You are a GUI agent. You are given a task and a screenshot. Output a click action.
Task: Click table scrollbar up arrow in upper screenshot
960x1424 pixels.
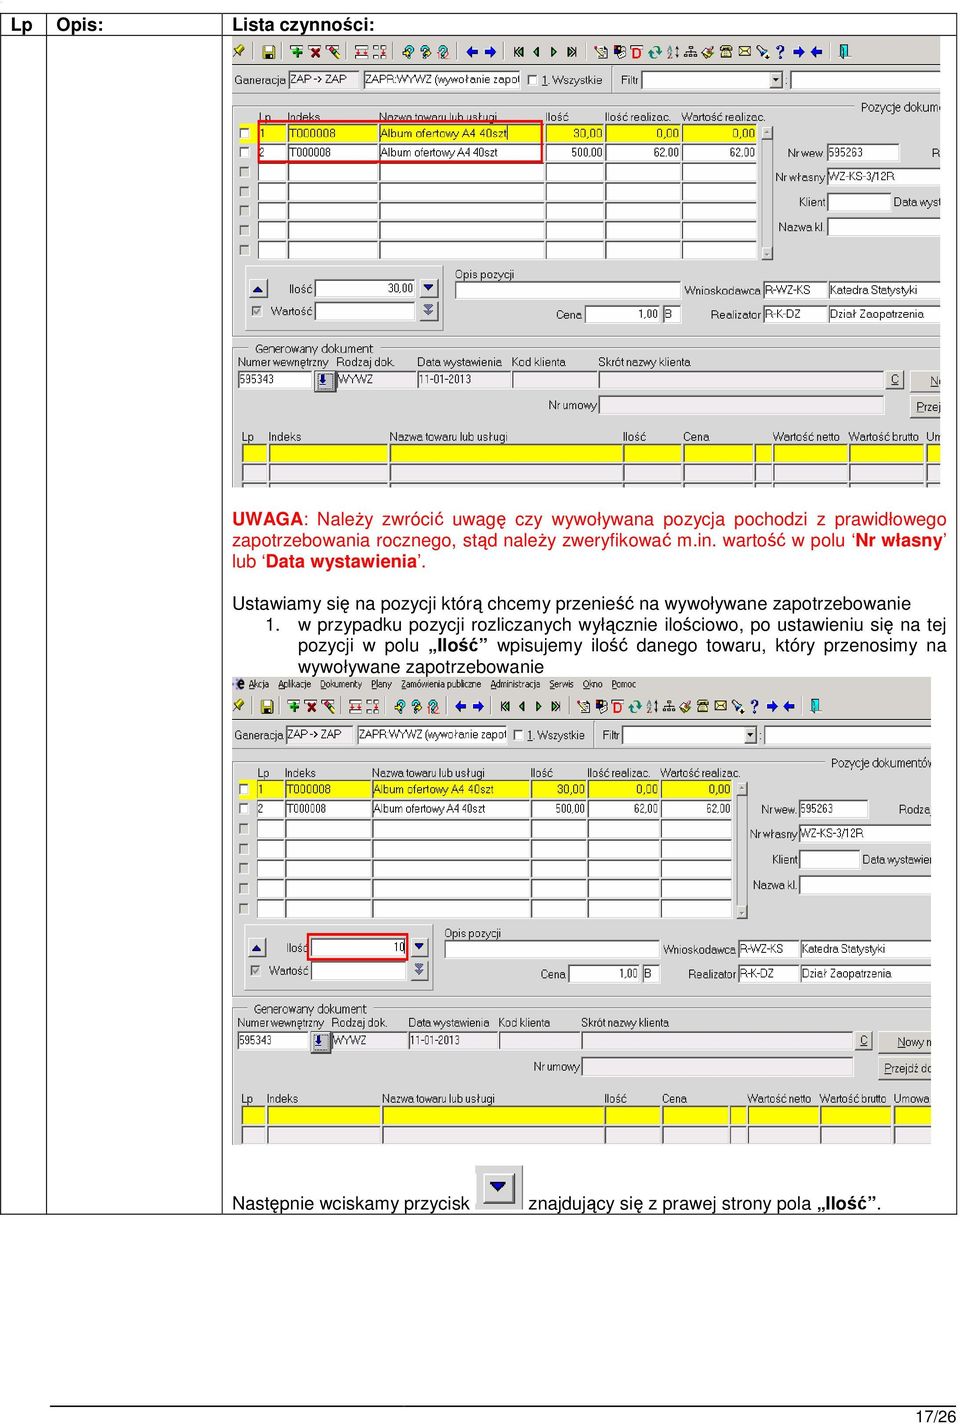tap(767, 133)
